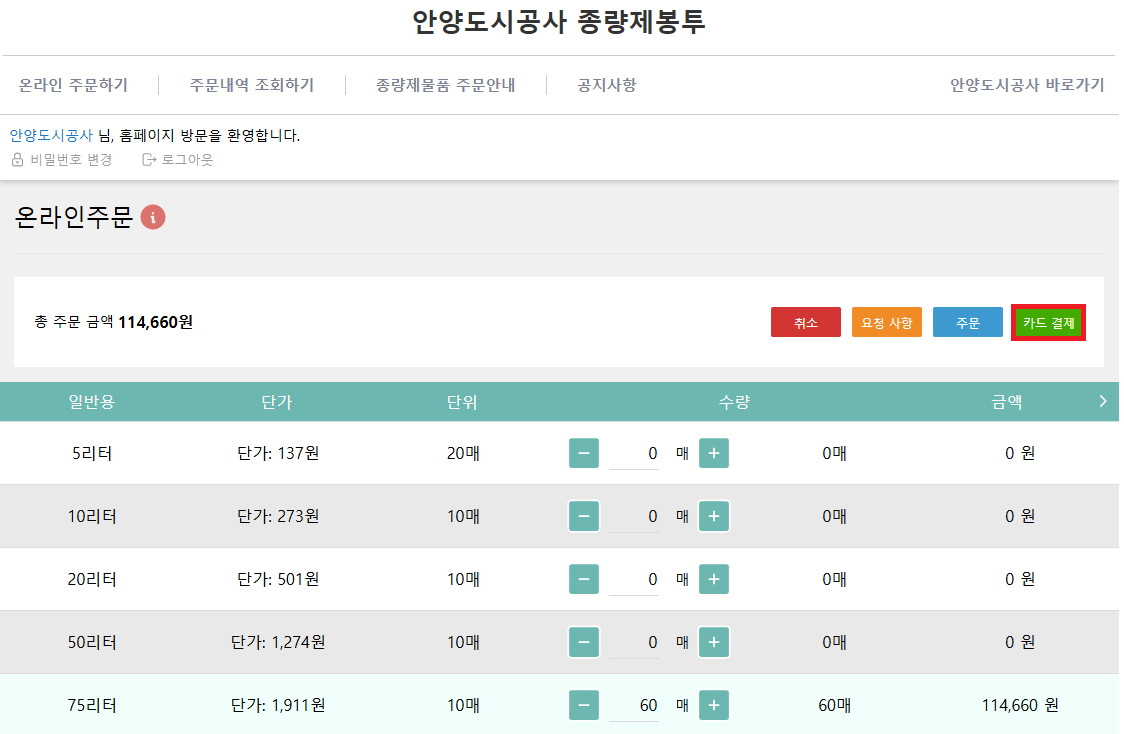Click the plus button for 5리터 bags
Screen dimensions: 1124x734
713,453
